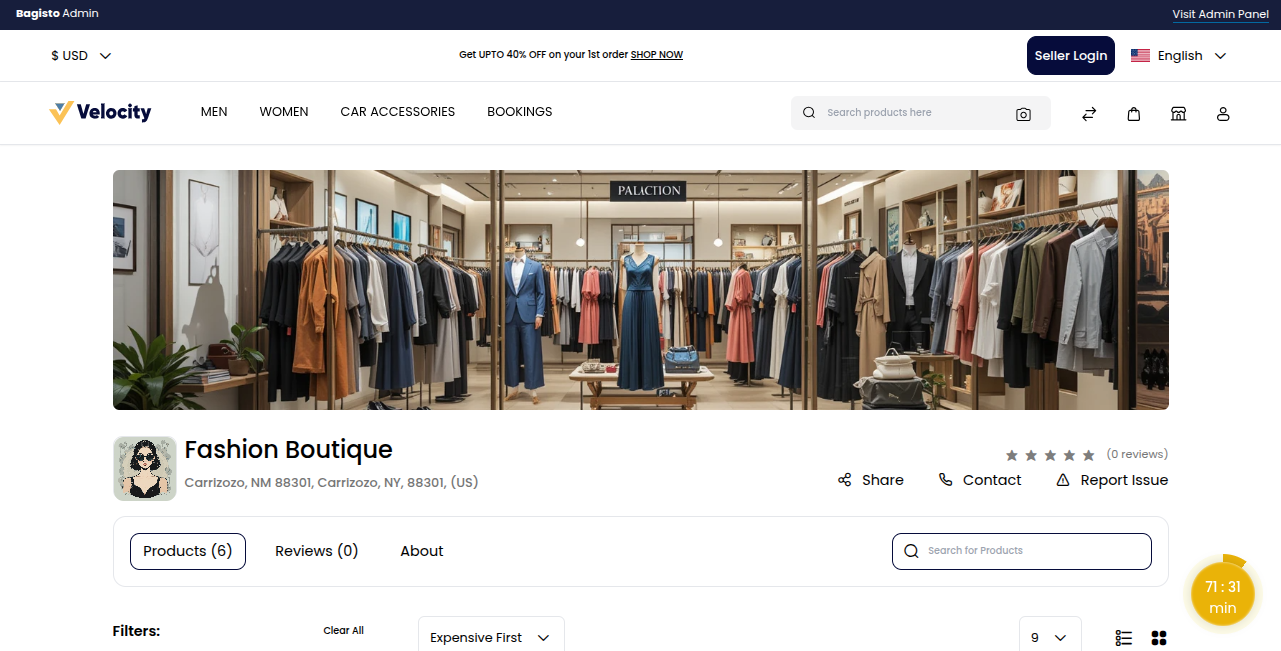
Task: Open the user account profile icon
Action: point(1223,113)
